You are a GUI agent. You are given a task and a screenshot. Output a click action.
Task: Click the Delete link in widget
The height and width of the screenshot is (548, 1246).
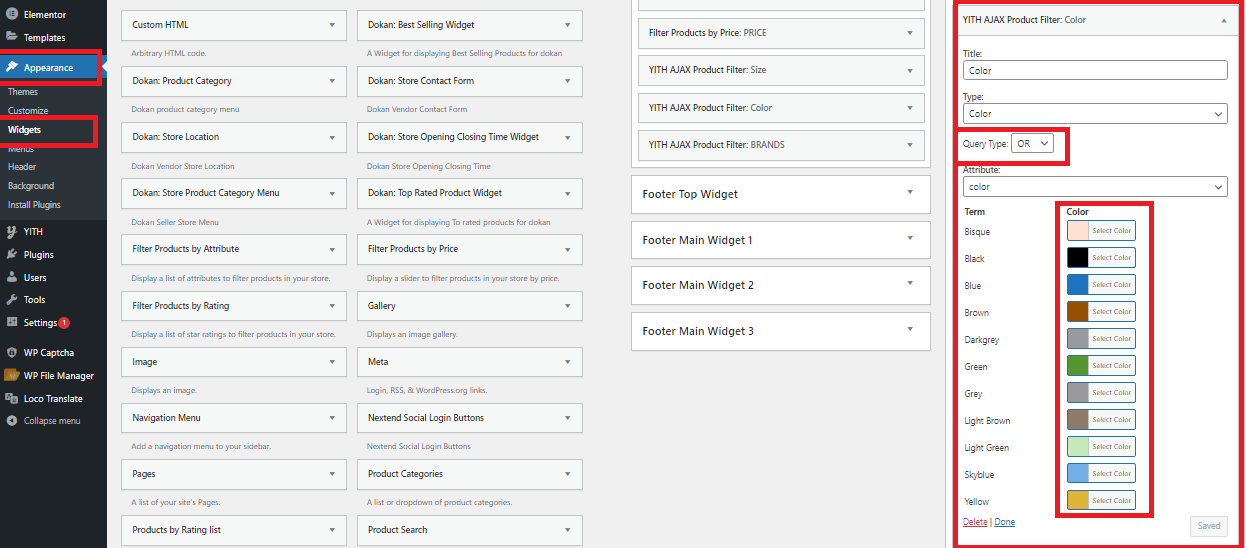click(975, 522)
